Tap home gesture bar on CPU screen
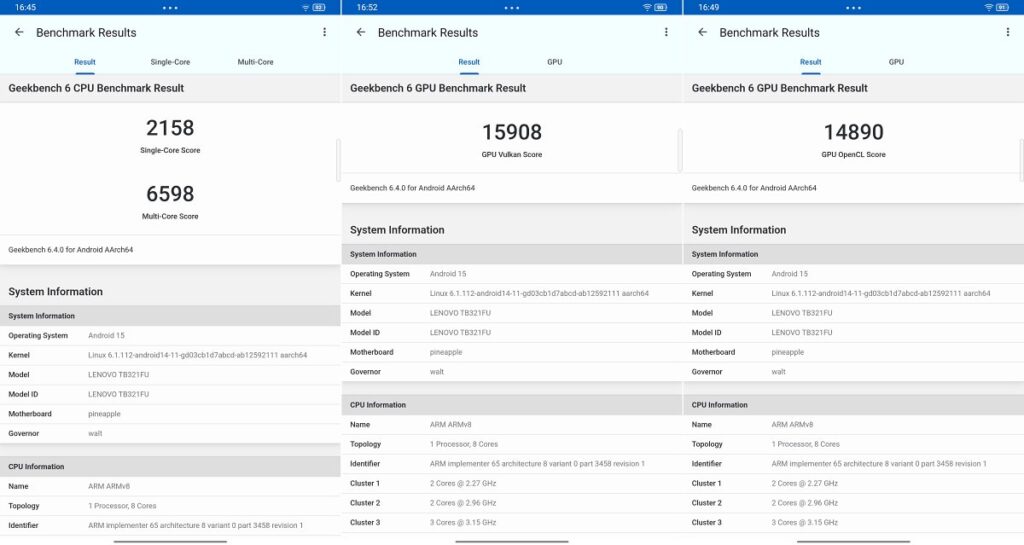 170,541
